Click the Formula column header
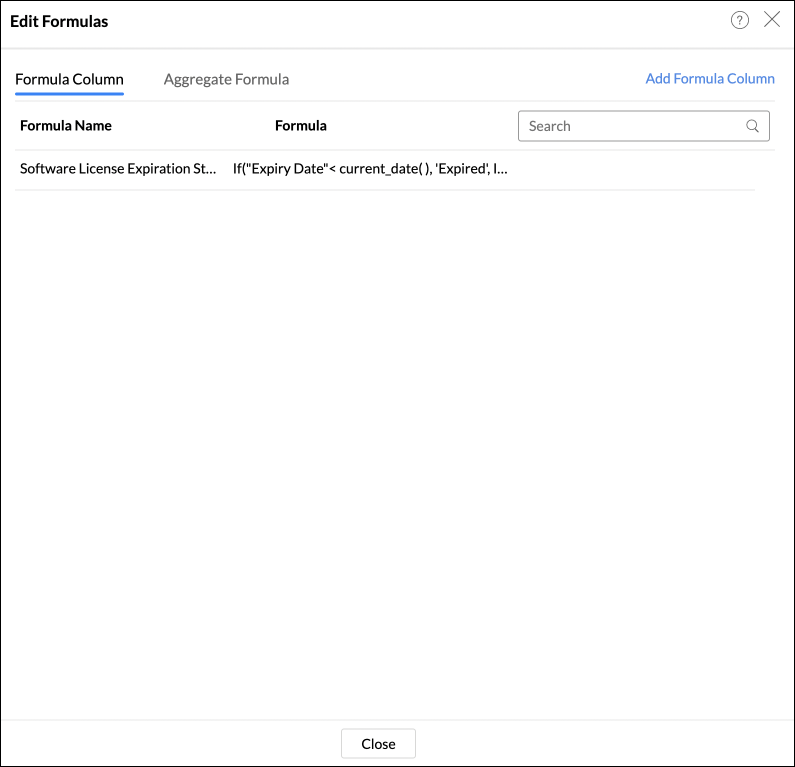795x767 pixels. (301, 126)
